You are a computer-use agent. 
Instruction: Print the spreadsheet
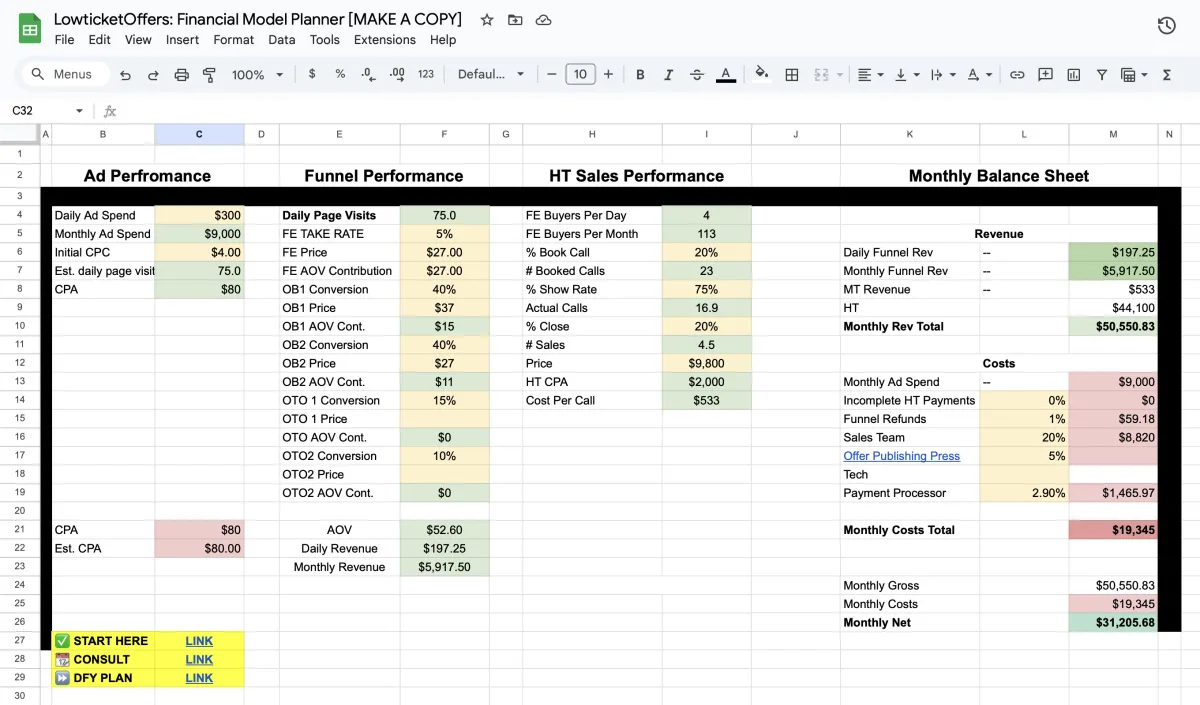(x=181, y=74)
